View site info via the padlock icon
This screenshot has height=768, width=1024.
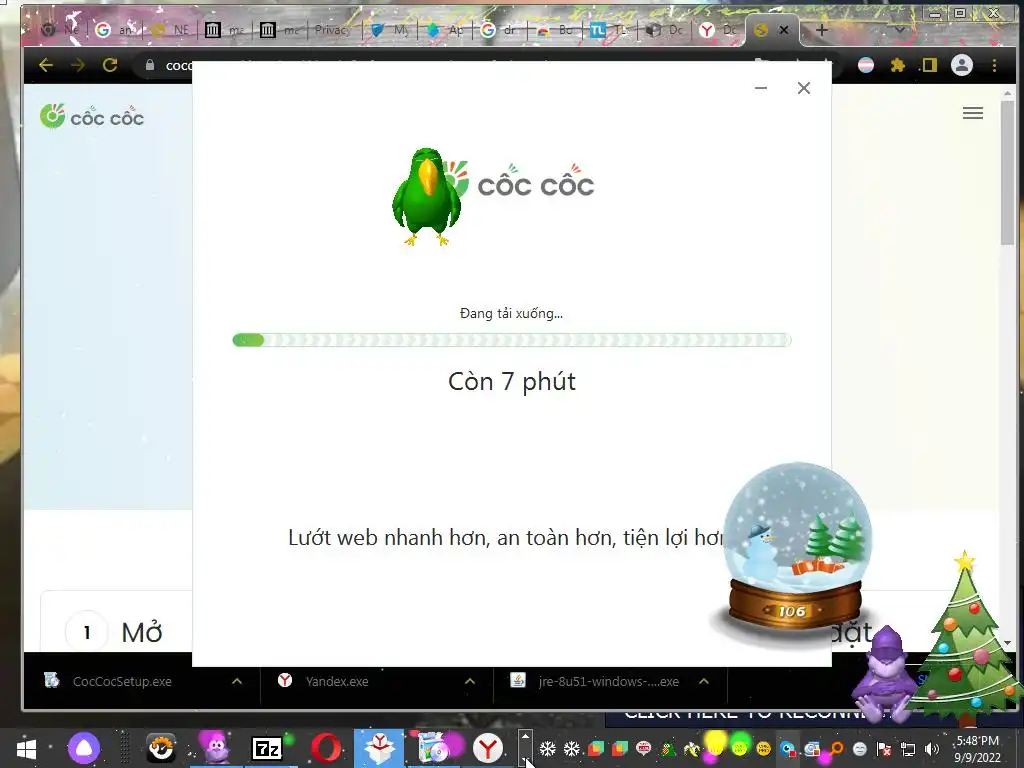pyautogui.click(x=150, y=65)
